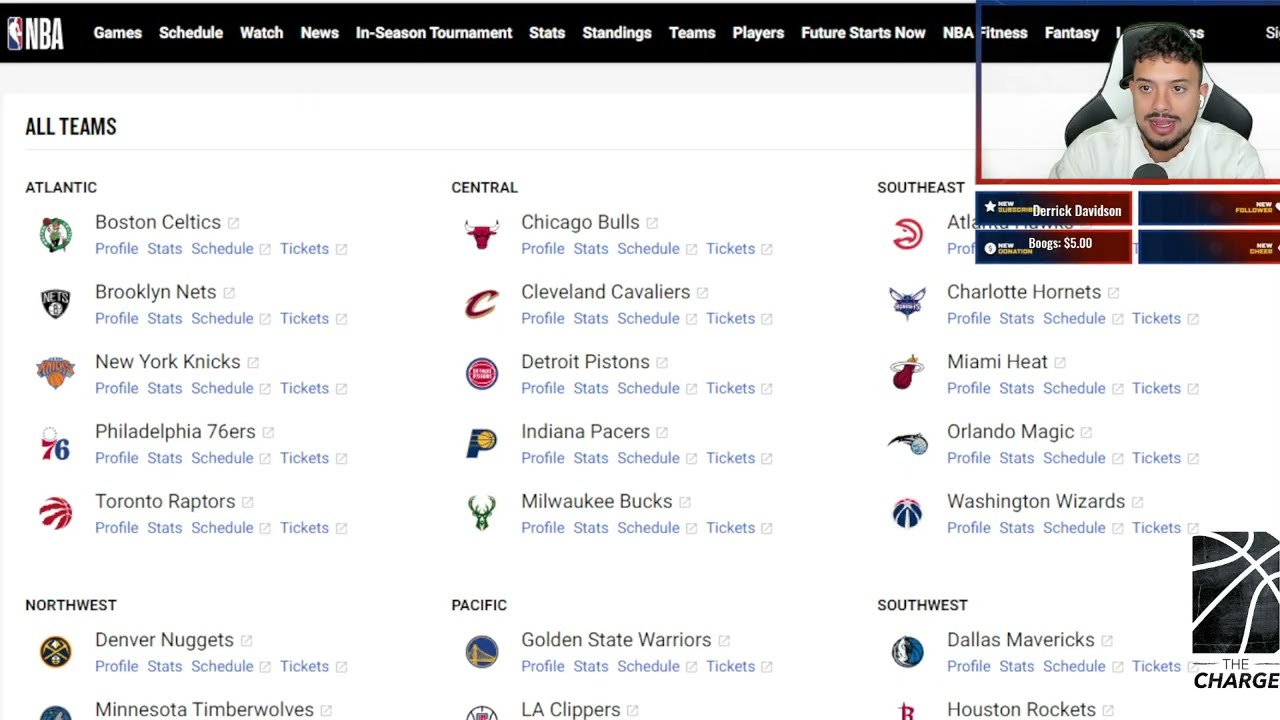Screen dimensions: 1280x720
Task: Click the Chicago Bulls team logo
Action: coord(482,234)
